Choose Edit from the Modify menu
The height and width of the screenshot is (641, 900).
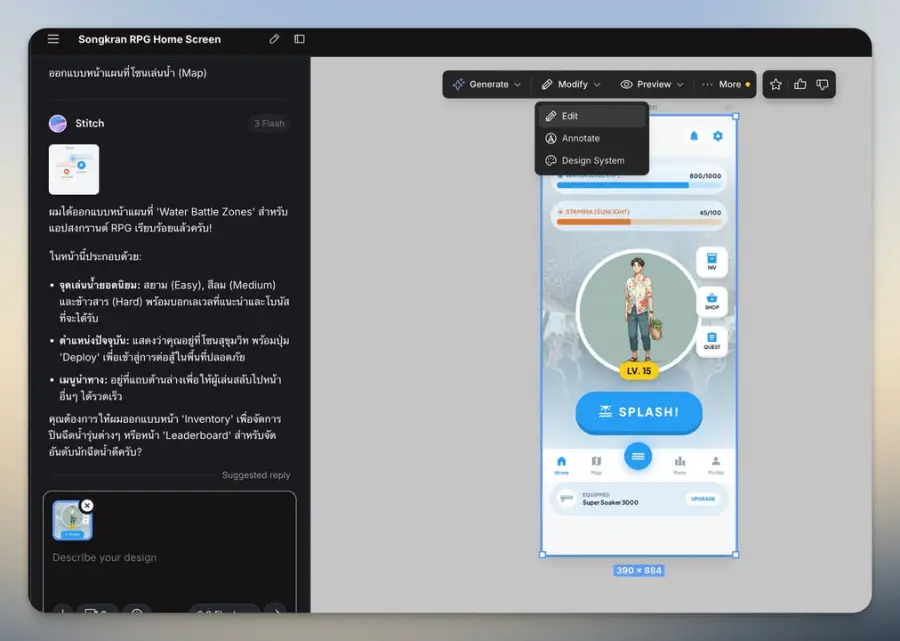pos(592,116)
